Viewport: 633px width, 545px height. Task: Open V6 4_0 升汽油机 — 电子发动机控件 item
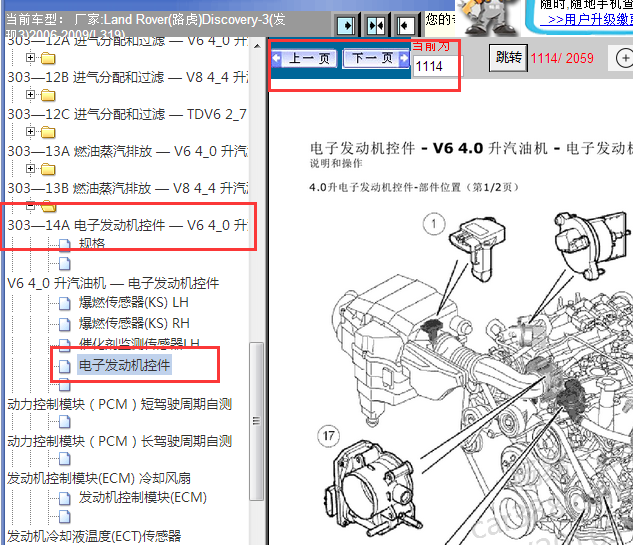point(113,283)
